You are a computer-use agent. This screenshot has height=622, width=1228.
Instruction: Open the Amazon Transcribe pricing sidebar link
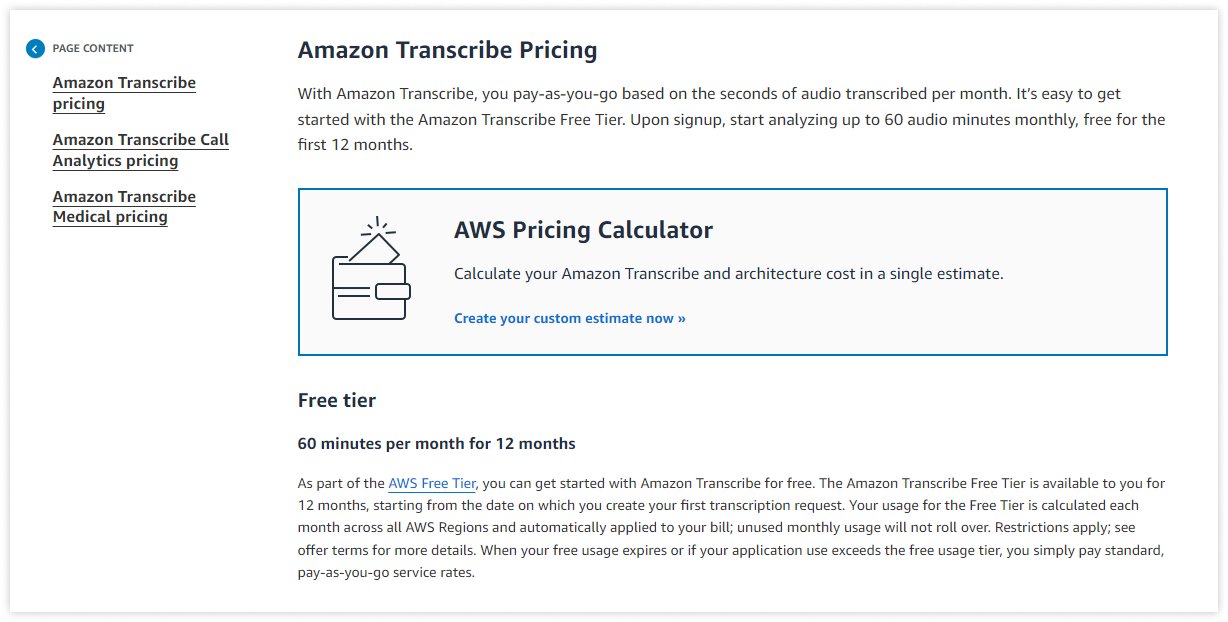tap(124, 93)
